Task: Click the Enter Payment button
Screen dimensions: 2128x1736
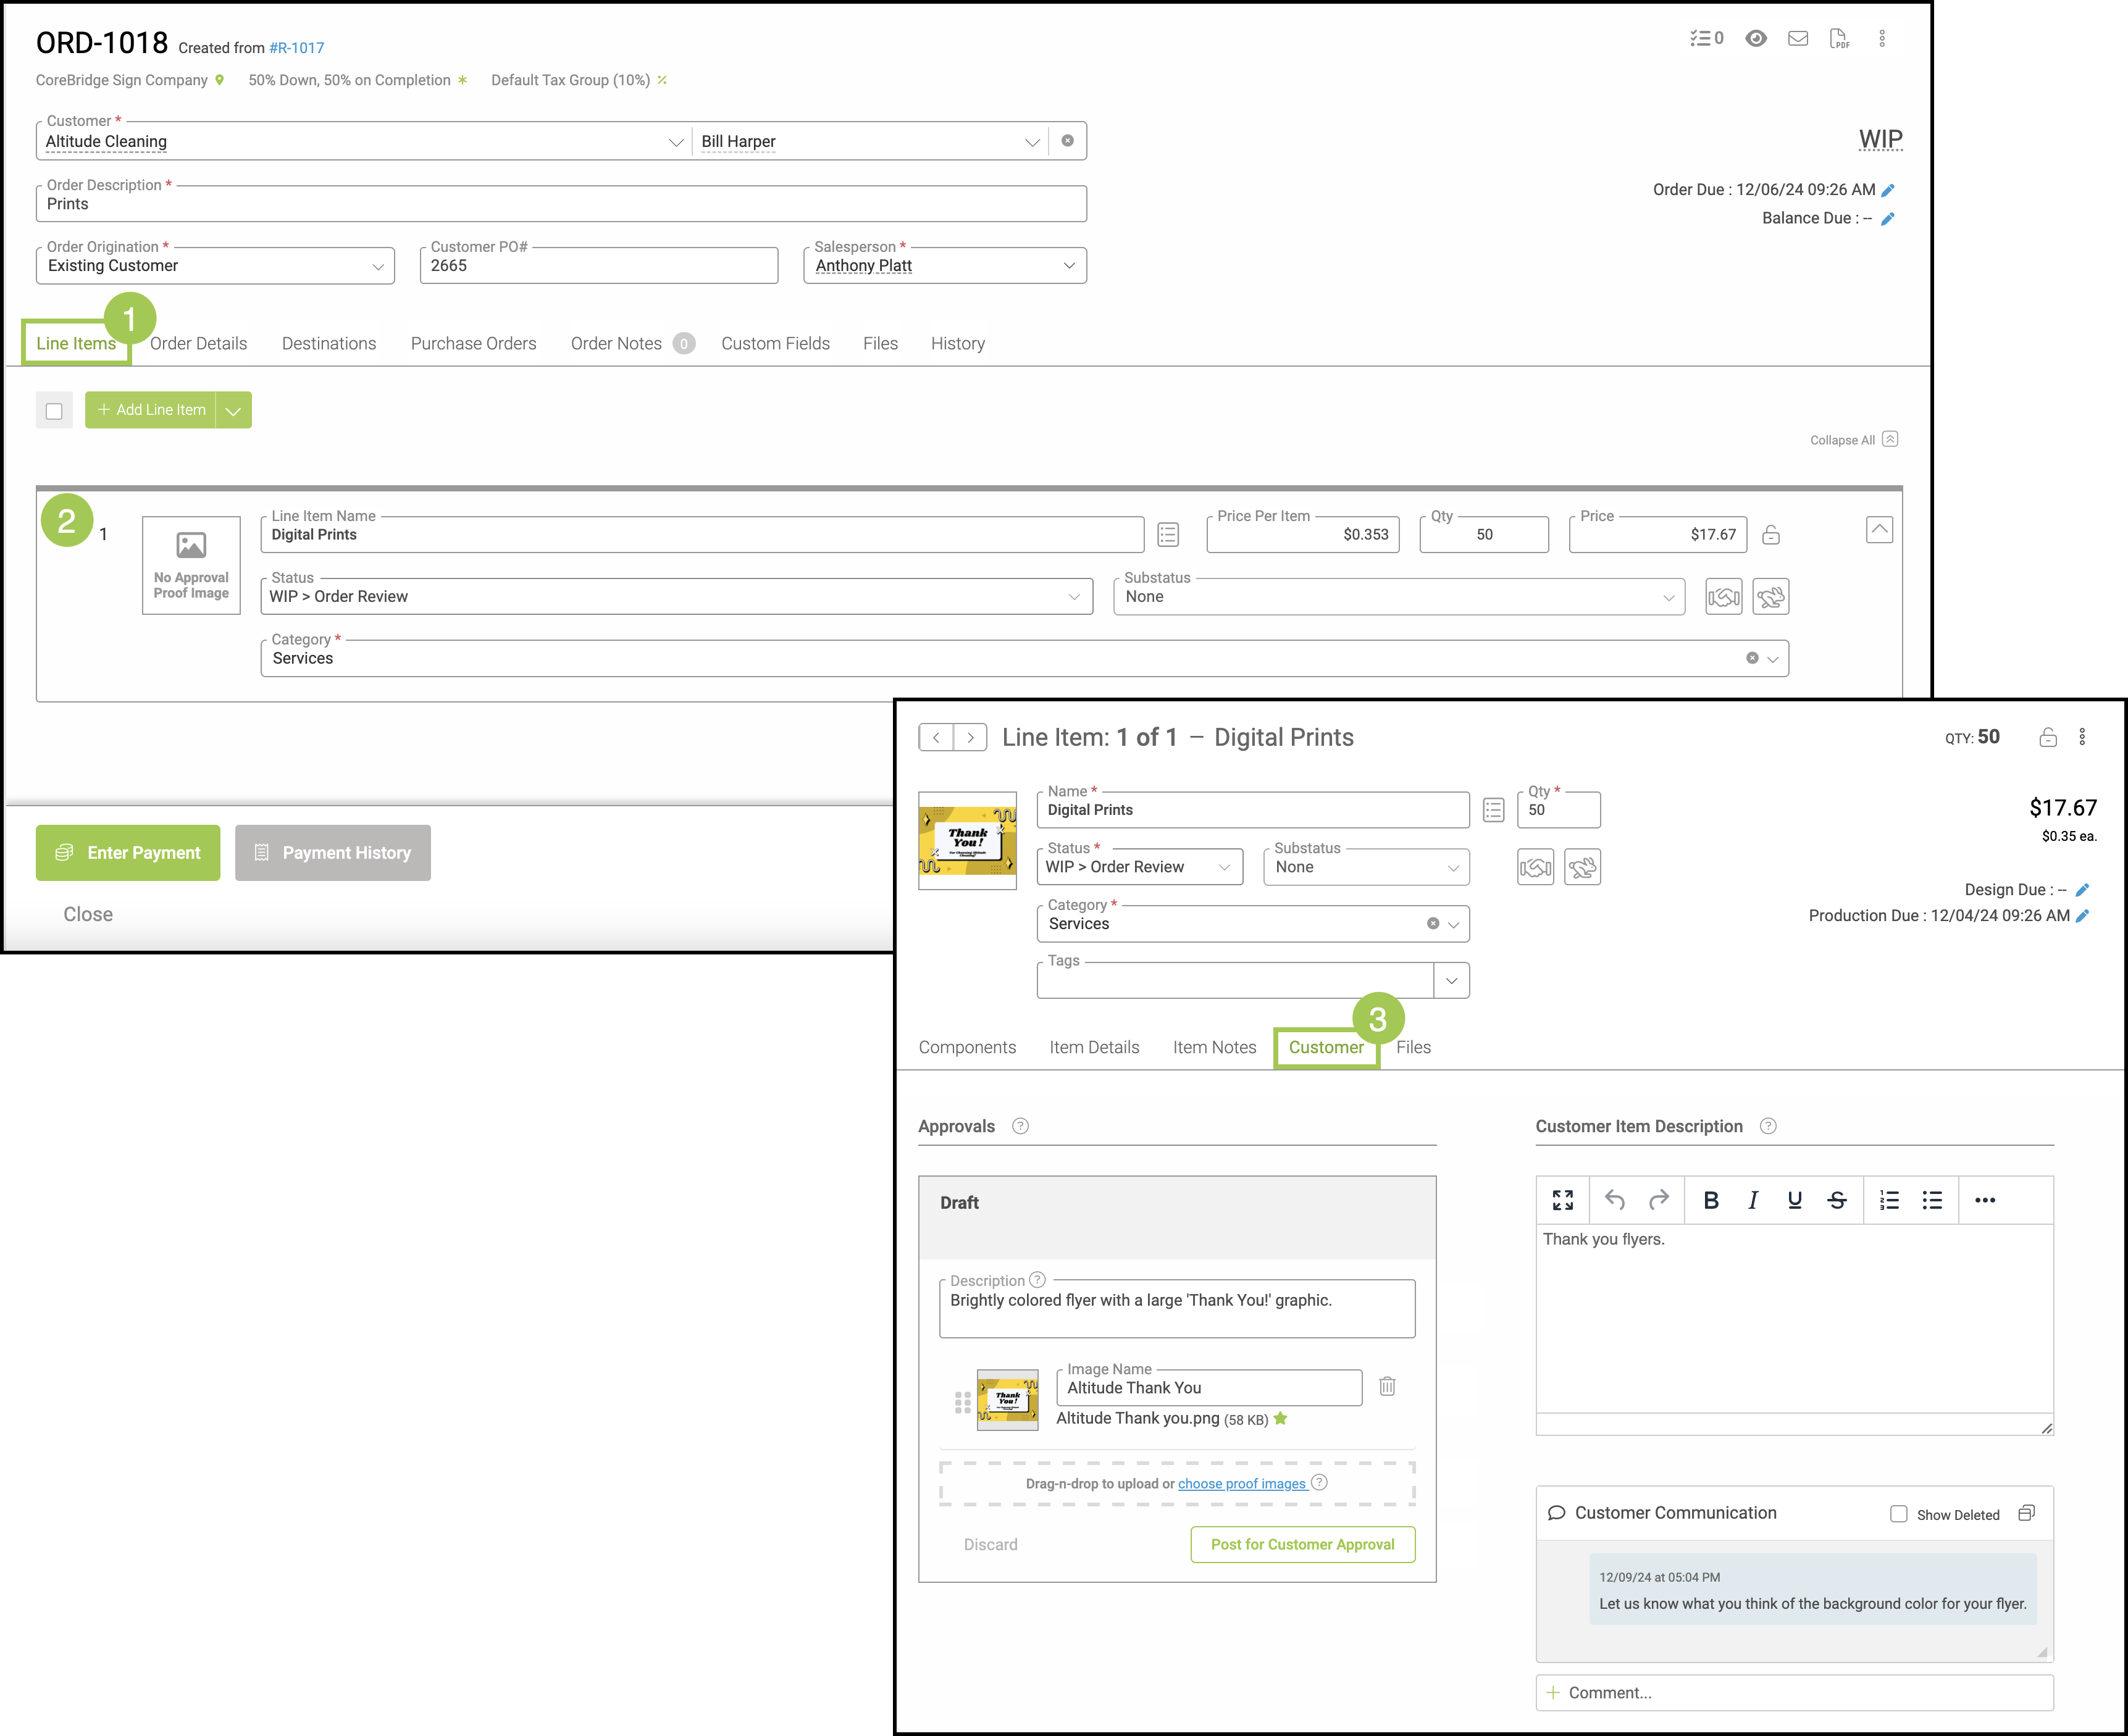Action: point(128,853)
